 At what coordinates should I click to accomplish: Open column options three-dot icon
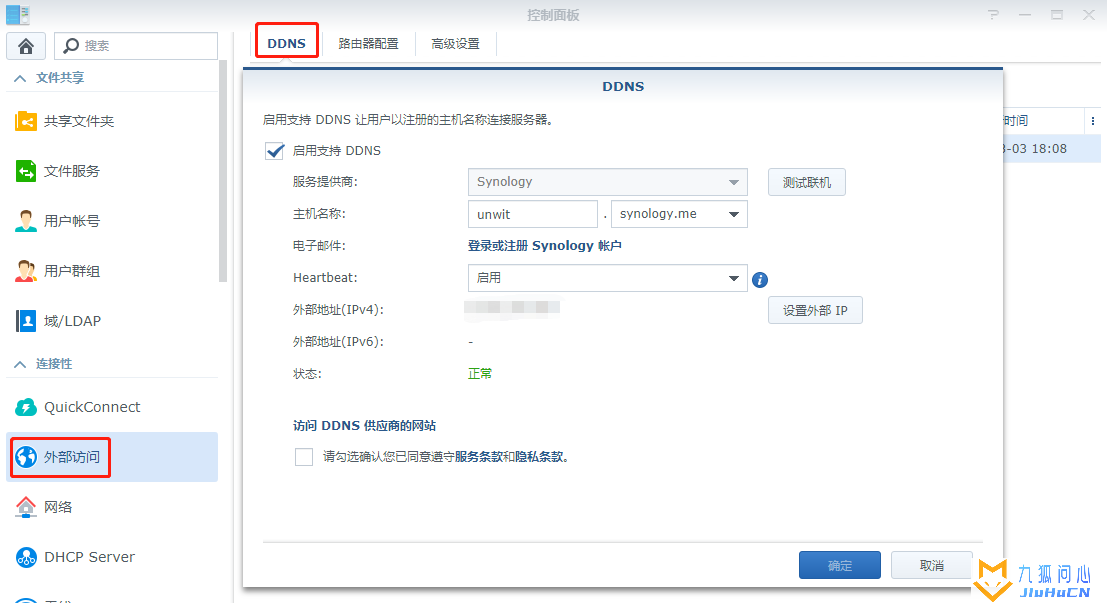click(x=1093, y=121)
